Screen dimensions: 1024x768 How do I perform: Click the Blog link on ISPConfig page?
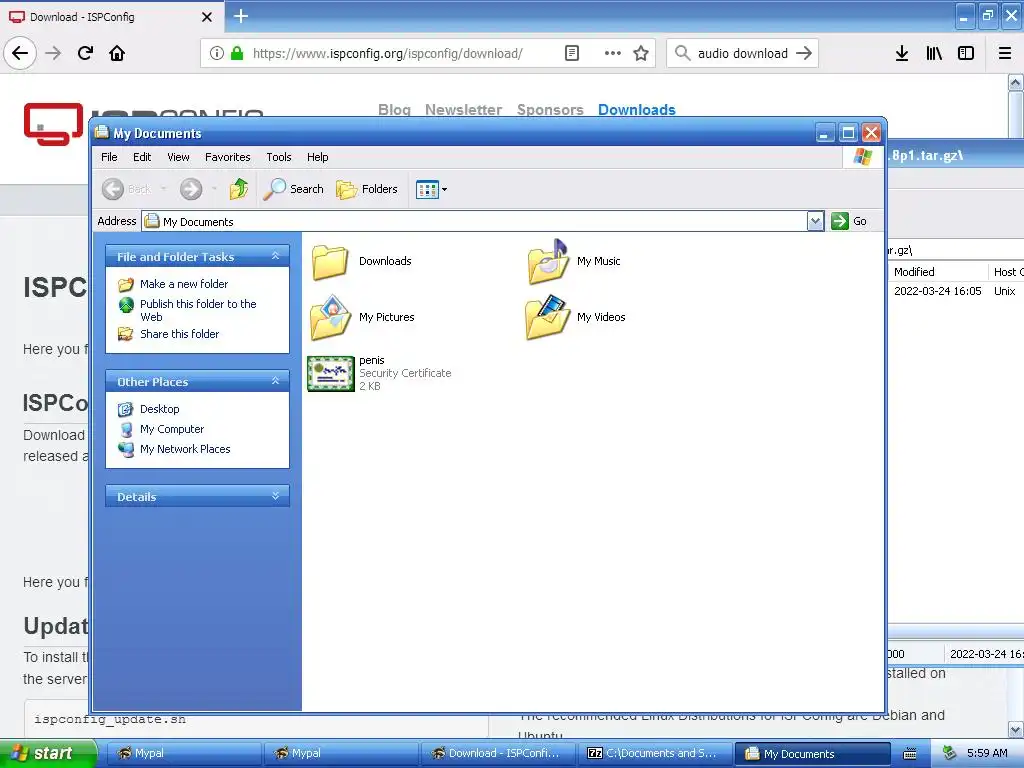[394, 110]
